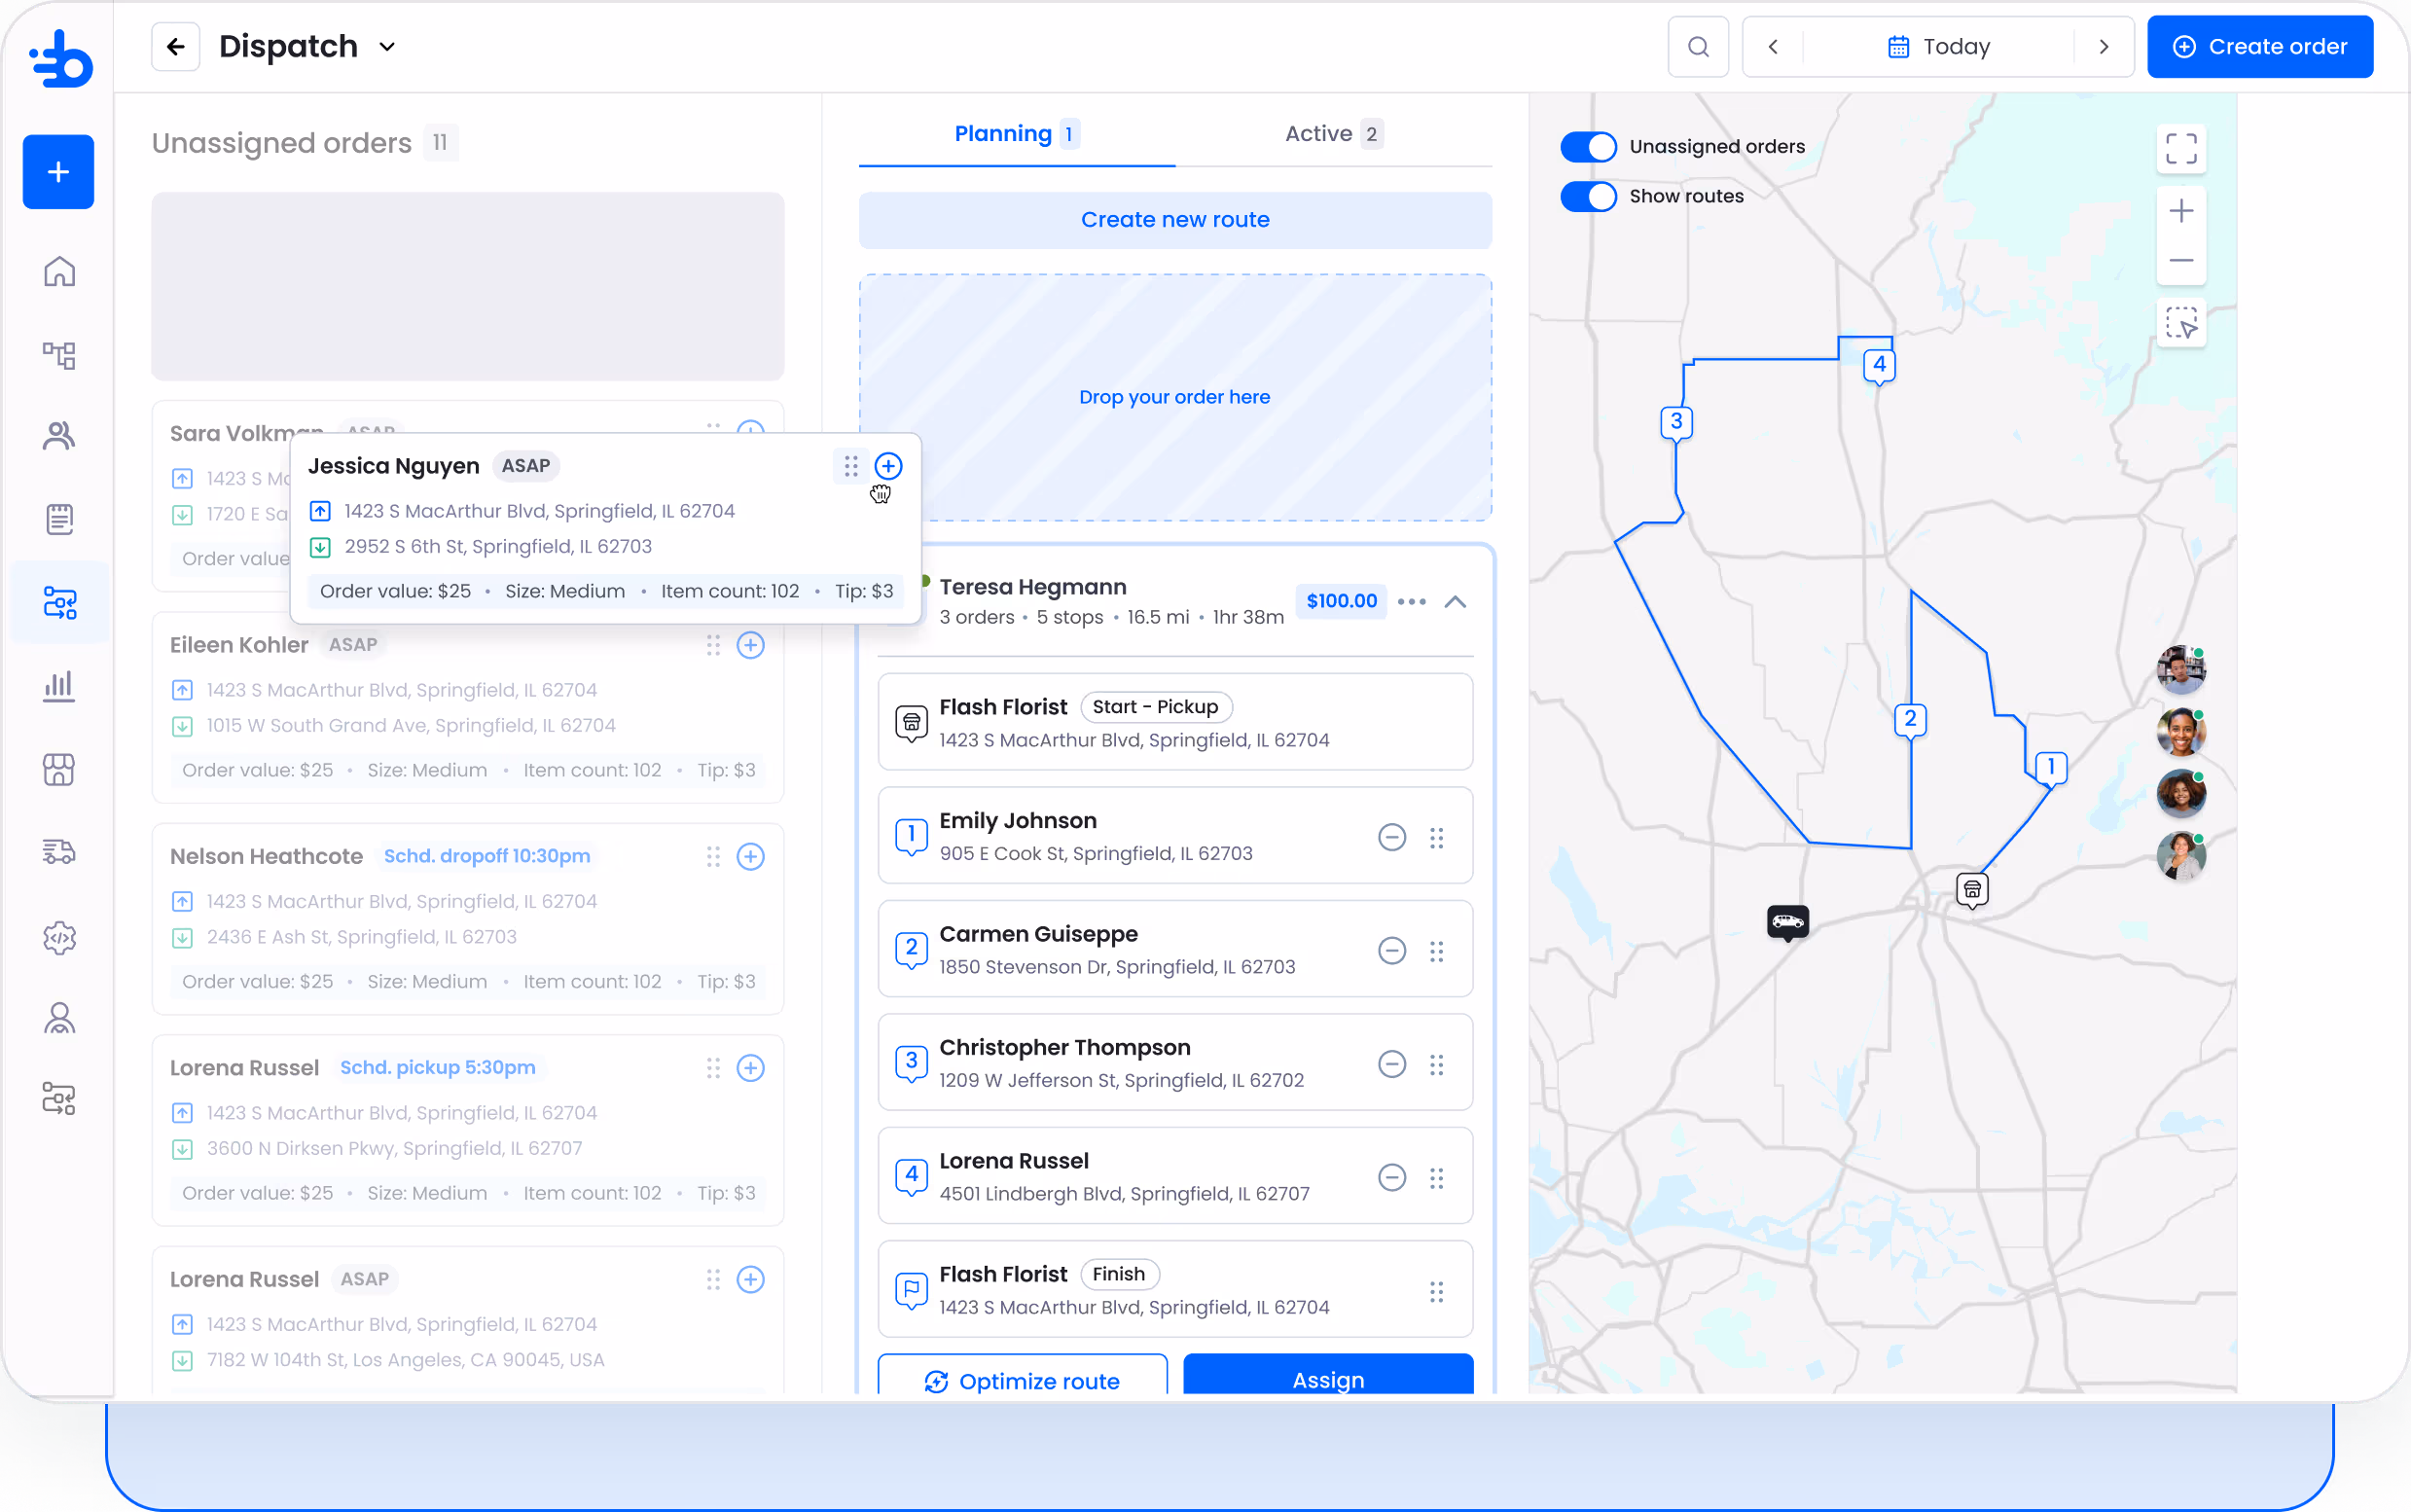This screenshot has height=1512, width=2411.
Task: Go to next day arrow
Action: 2103,47
